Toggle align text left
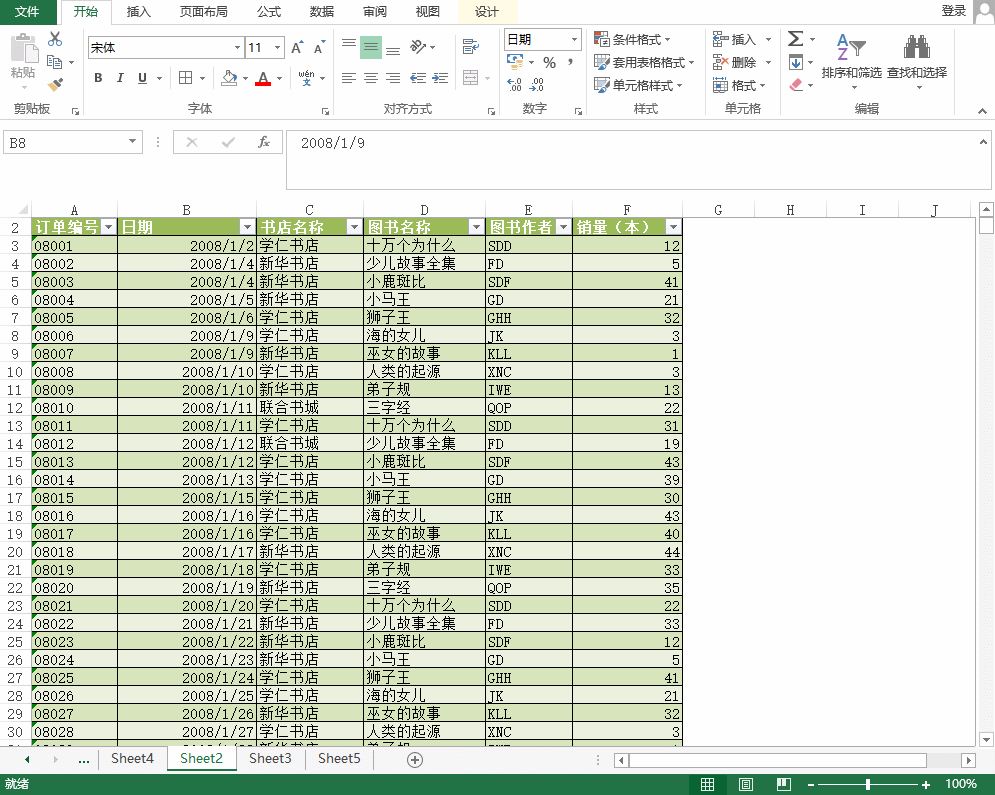This screenshot has height=795, width=995. tap(348, 78)
